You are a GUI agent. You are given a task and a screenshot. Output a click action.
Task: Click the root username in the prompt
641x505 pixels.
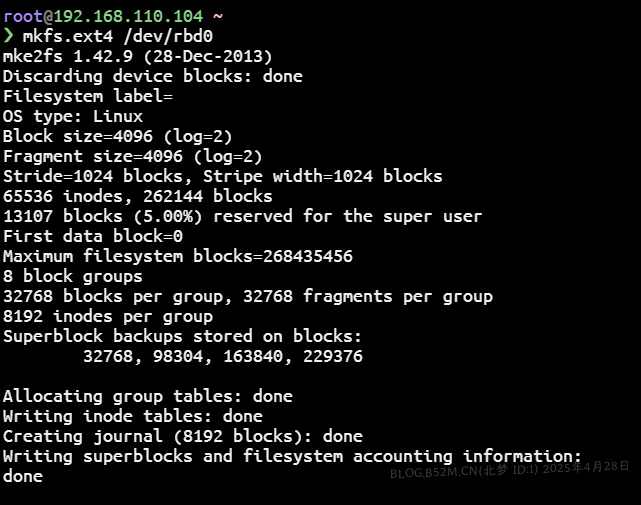[22, 16]
